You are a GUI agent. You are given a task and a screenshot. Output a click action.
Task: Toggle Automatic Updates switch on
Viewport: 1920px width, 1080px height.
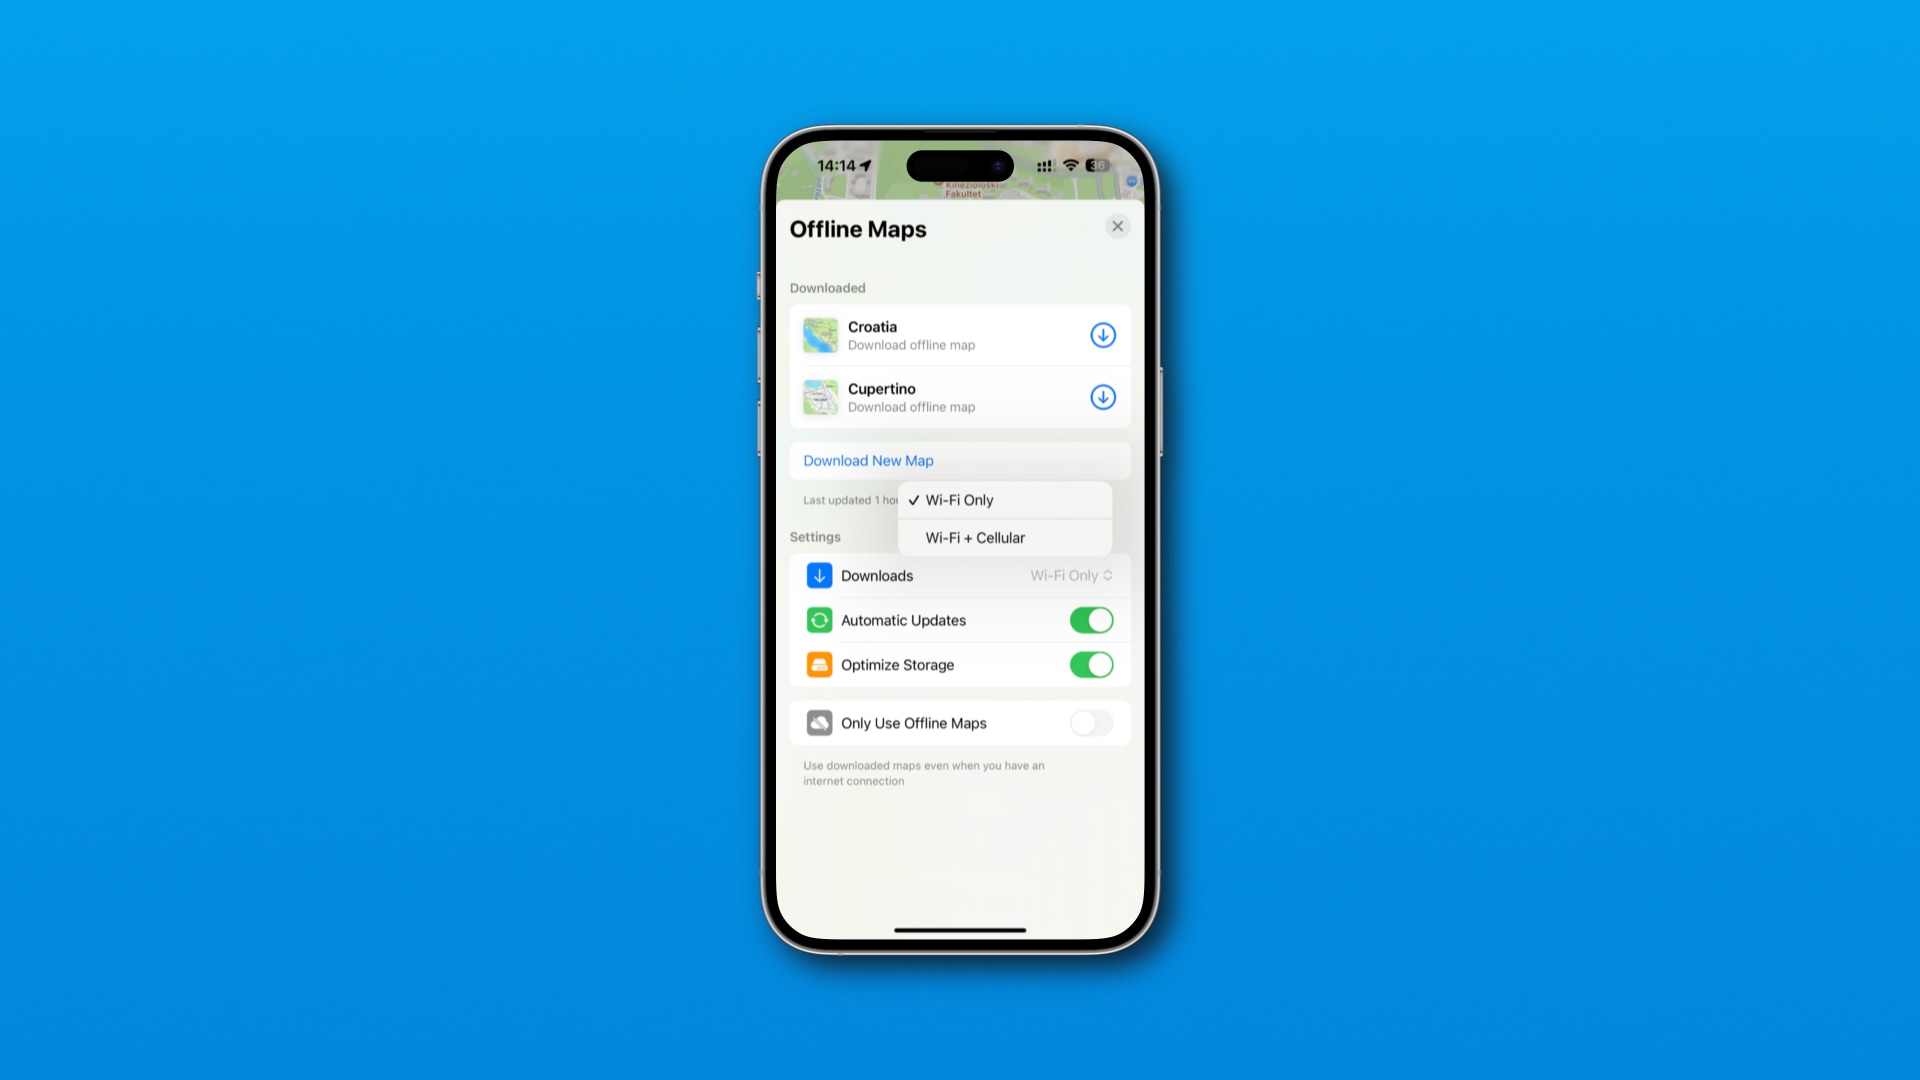tap(1092, 620)
